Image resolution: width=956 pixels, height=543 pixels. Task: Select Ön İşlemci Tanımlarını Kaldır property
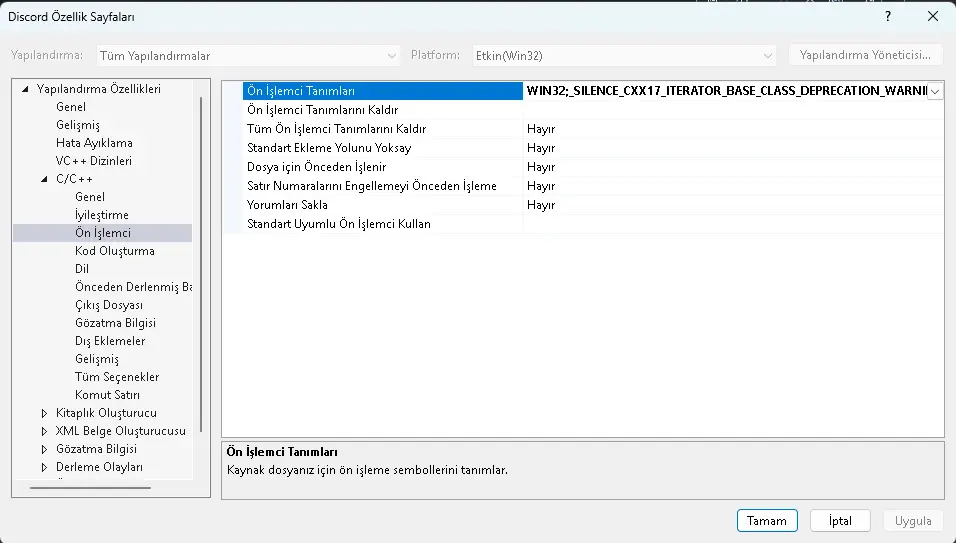[x=383, y=110]
